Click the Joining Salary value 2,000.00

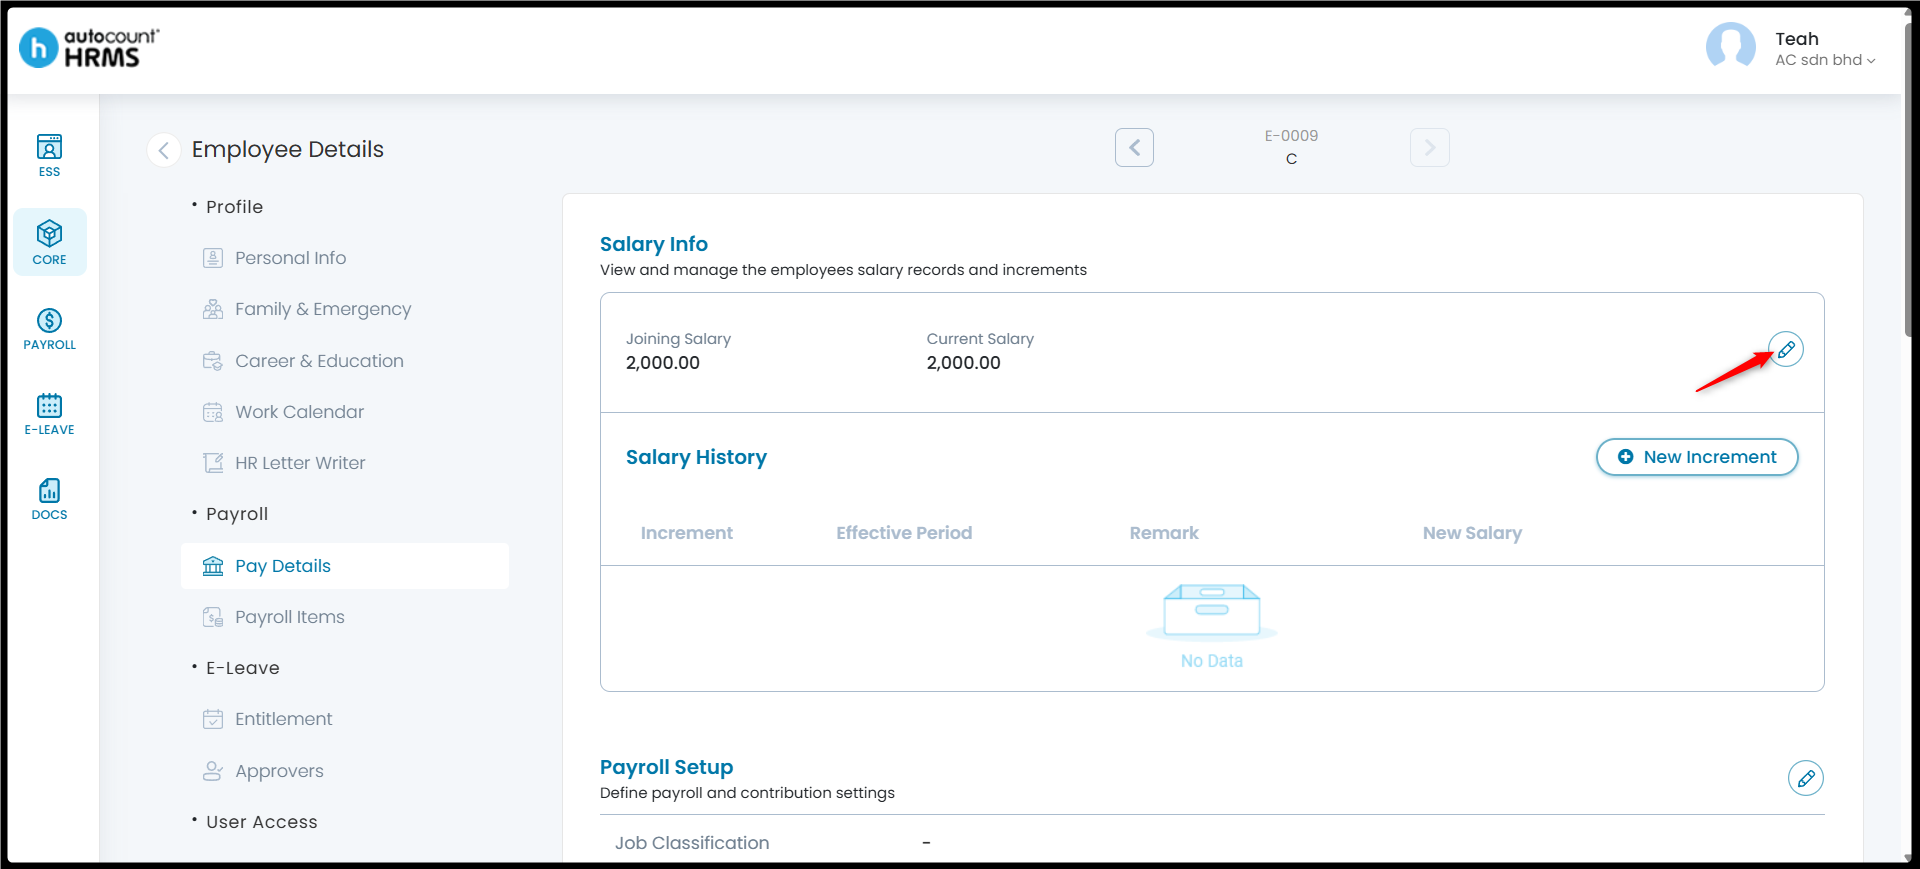[x=663, y=363]
